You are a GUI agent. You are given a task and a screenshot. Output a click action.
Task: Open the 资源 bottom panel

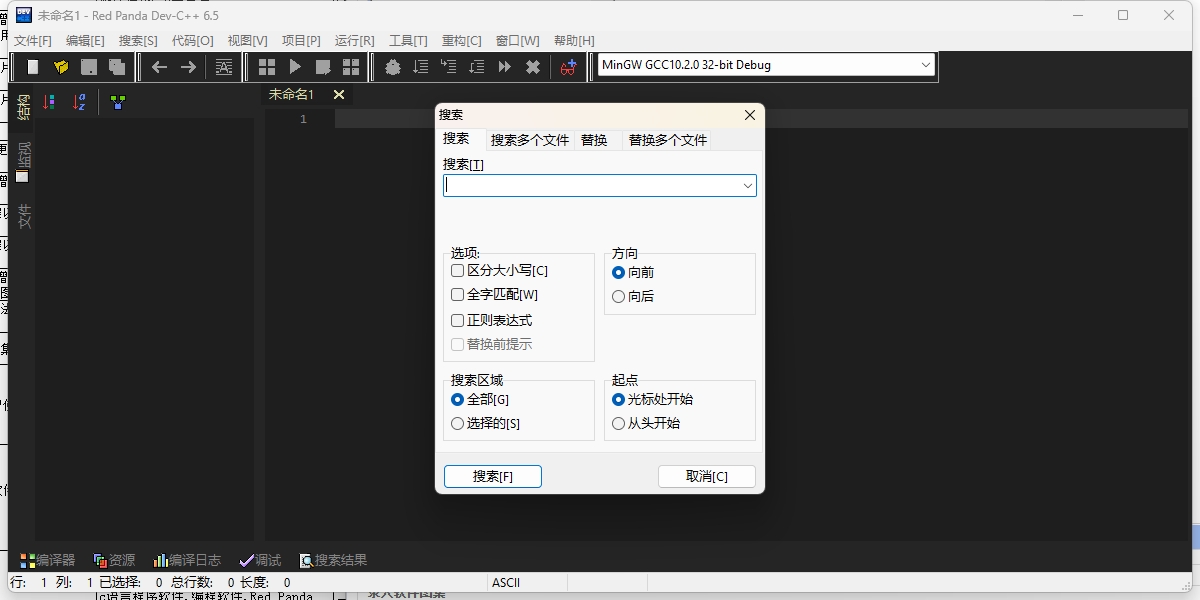tap(114, 560)
